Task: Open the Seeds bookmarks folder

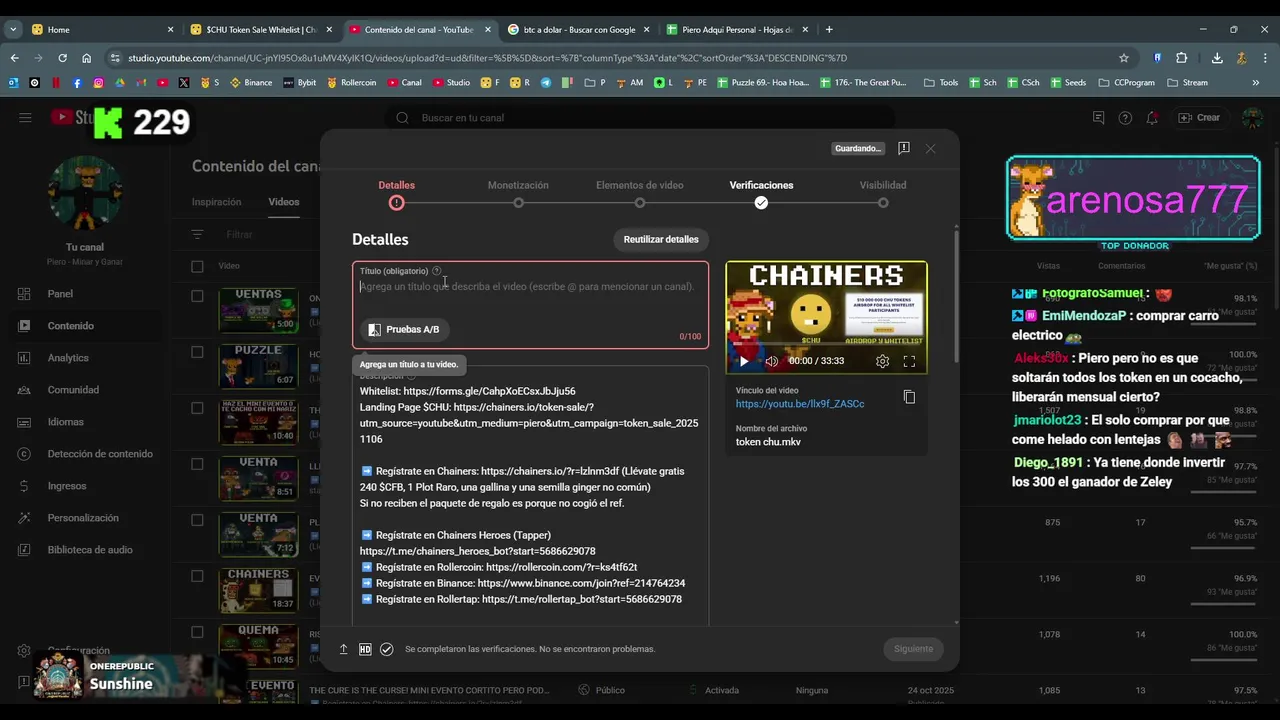Action: click(1068, 83)
